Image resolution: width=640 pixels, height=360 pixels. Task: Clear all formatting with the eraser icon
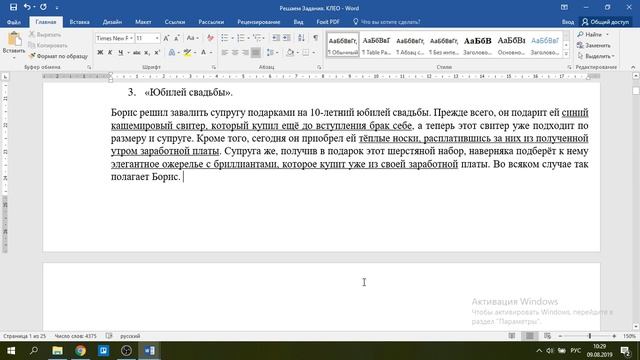(x=210, y=38)
